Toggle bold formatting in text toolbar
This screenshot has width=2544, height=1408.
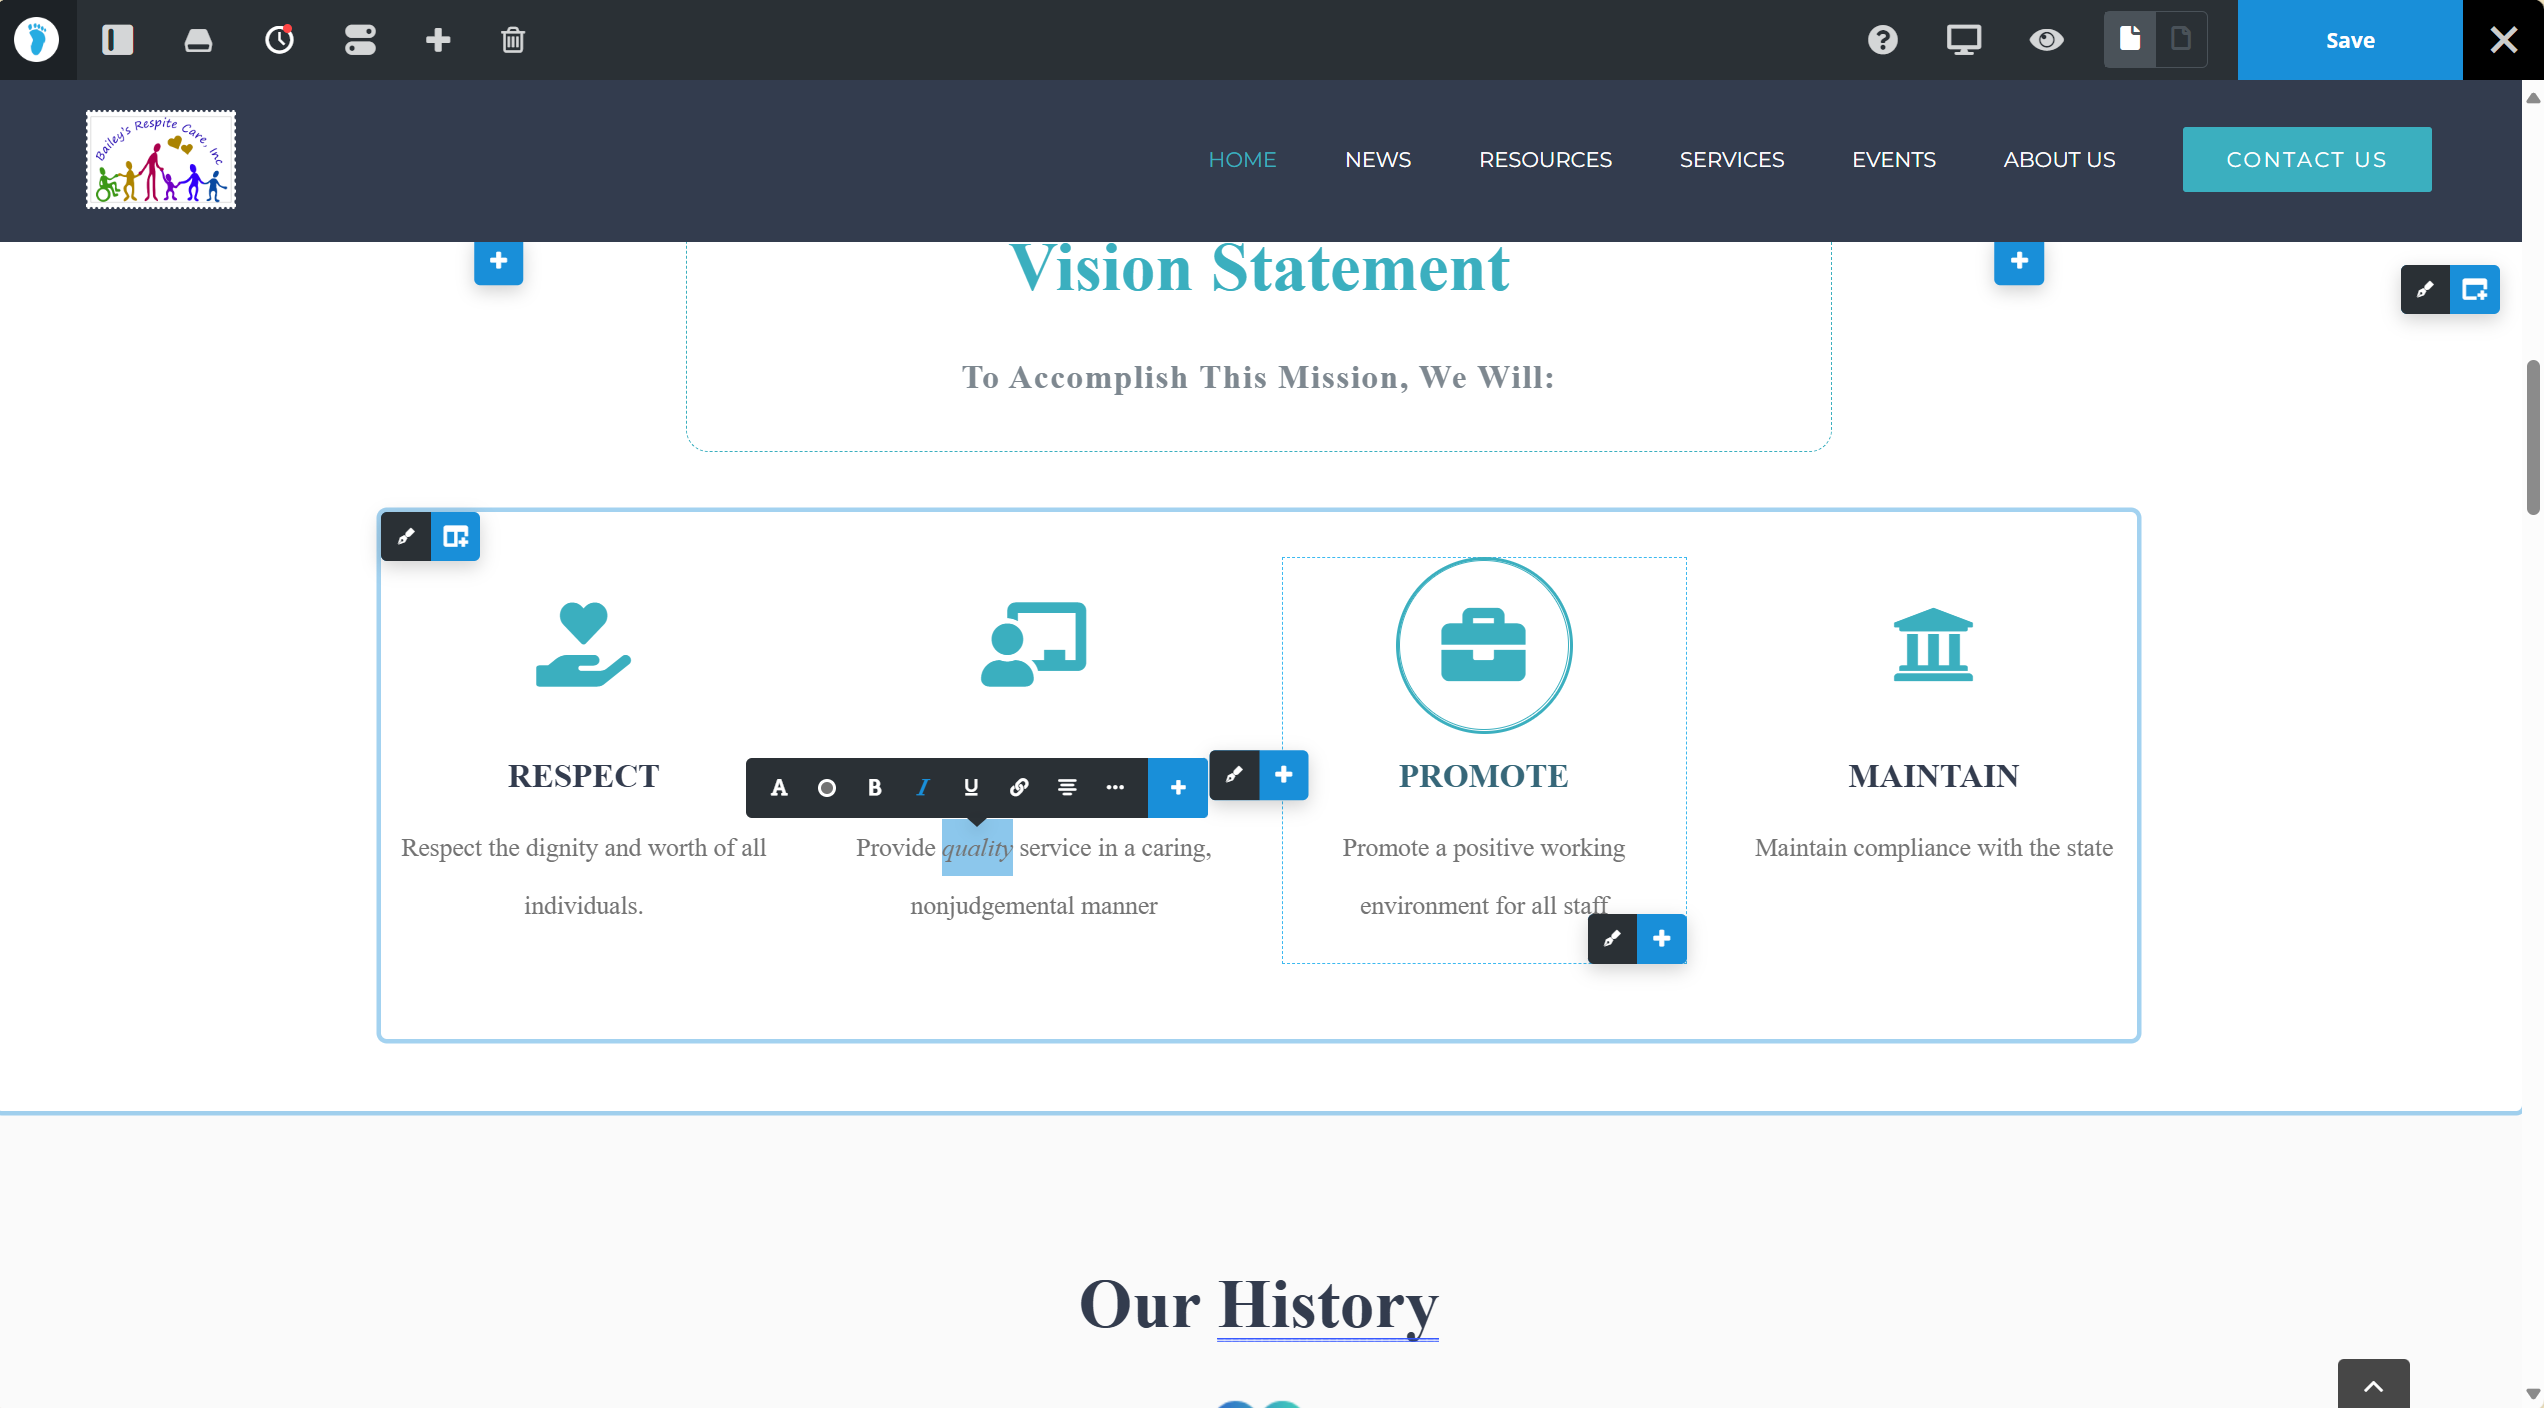coord(874,788)
